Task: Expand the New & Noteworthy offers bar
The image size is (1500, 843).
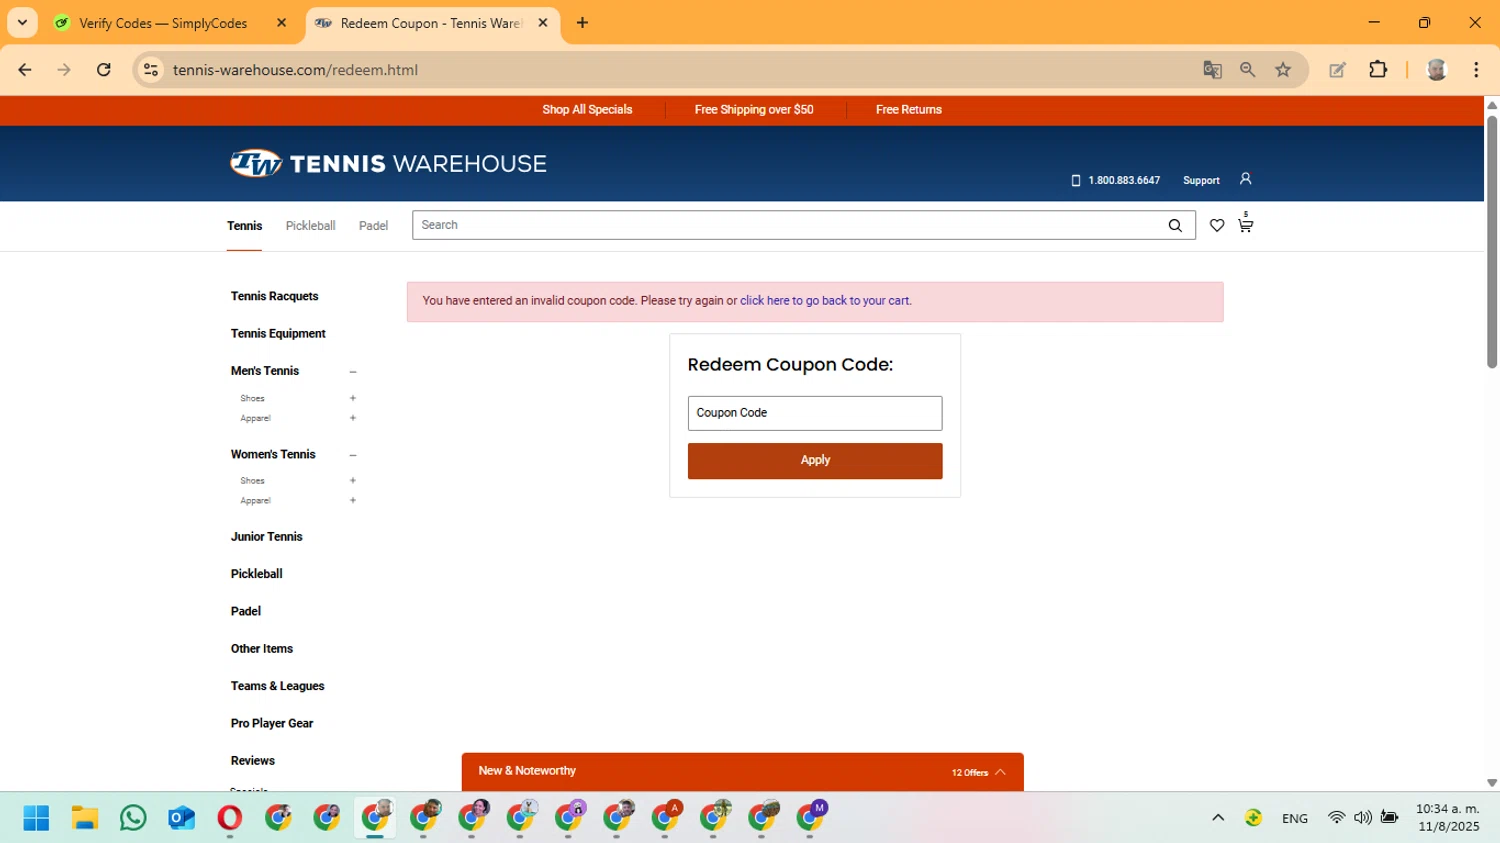Action: pos(742,772)
